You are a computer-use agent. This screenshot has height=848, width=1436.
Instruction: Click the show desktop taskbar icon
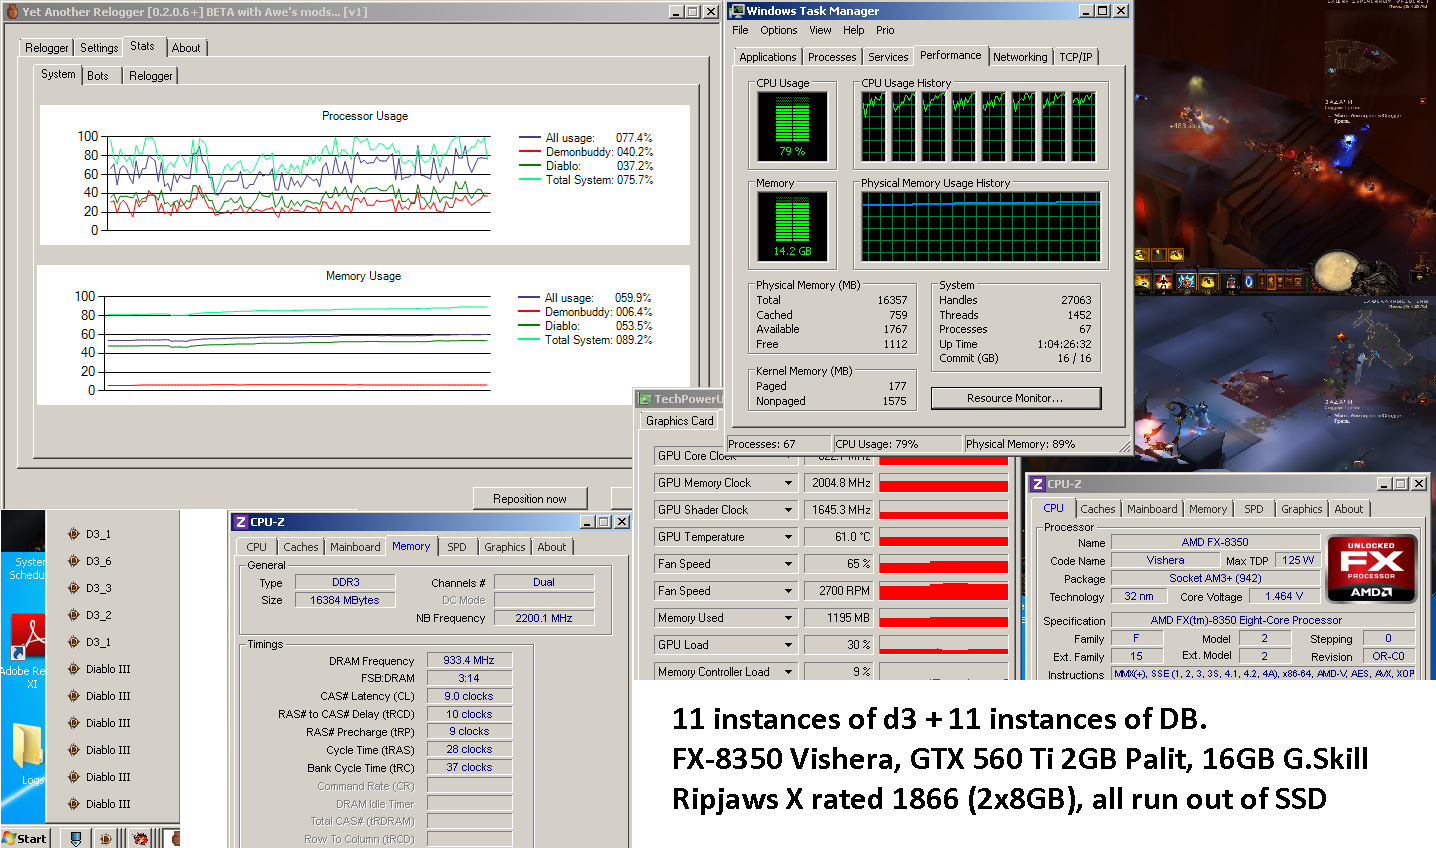(76, 838)
